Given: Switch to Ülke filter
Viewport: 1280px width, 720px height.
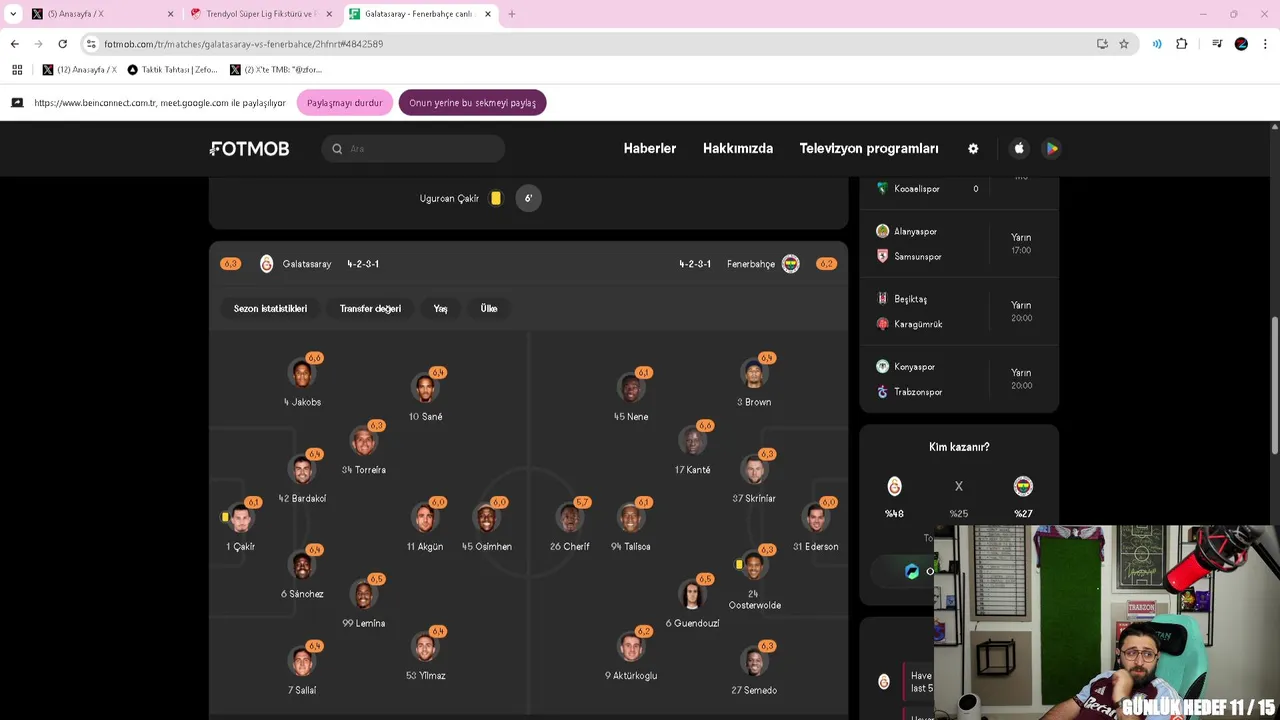Looking at the screenshot, I should click(x=489, y=308).
